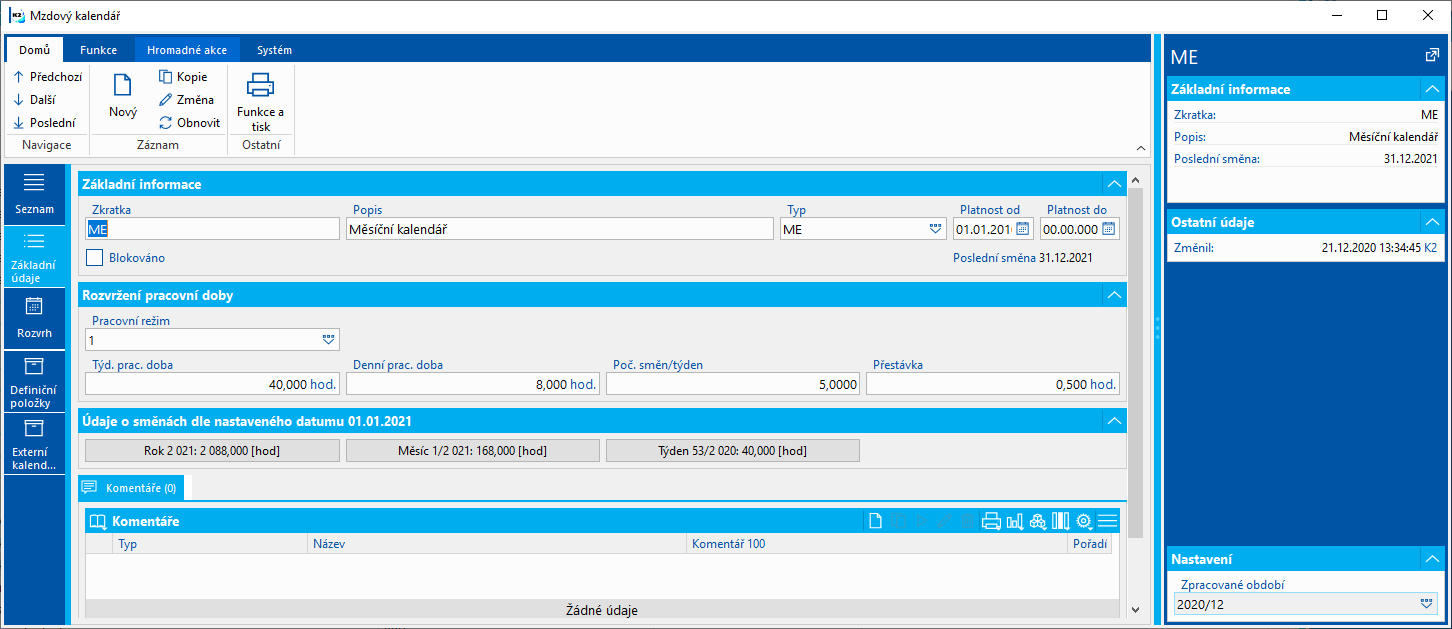Screen dimensions: 1452x629
Task: Go to Předchozí (previous) record
Action: (47, 76)
